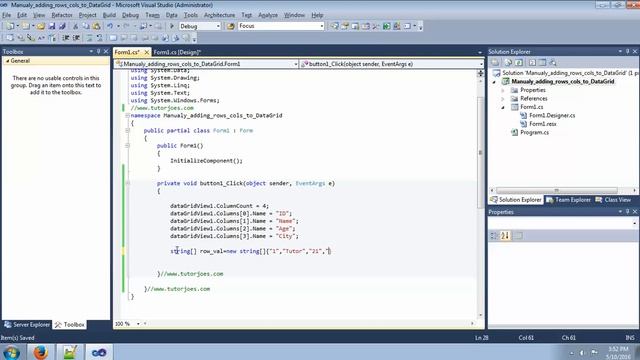
Task: Click the View Code icon in Solution Explorer
Action: pyautogui.click(x=532, y=62)
